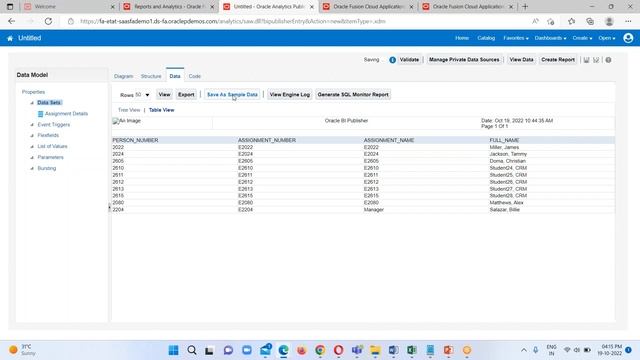
Task: Reload the page with the refresh icon
Action: pyautogui.click(x=48, y=21)
